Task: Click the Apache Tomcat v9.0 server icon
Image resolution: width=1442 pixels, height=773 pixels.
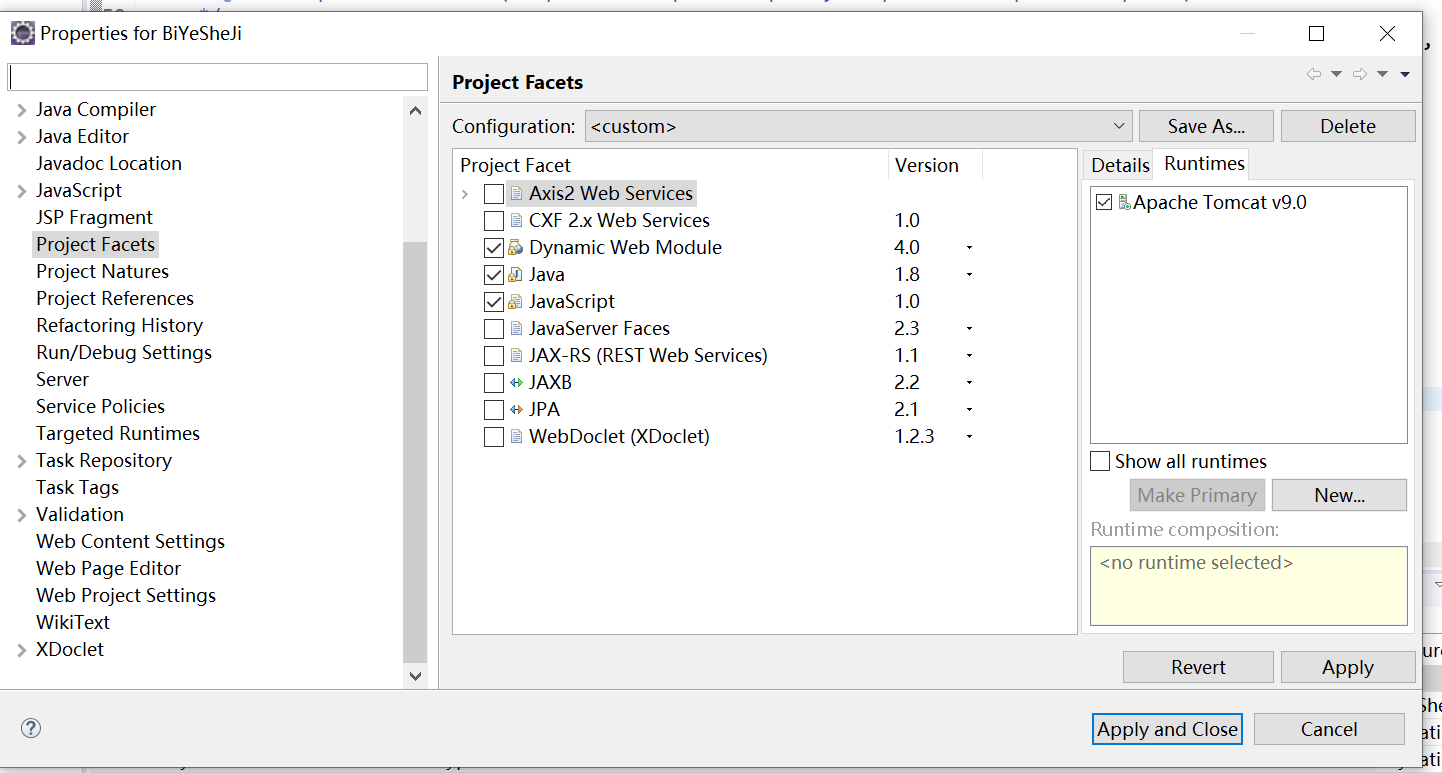Action: (x=1124, y=202)
